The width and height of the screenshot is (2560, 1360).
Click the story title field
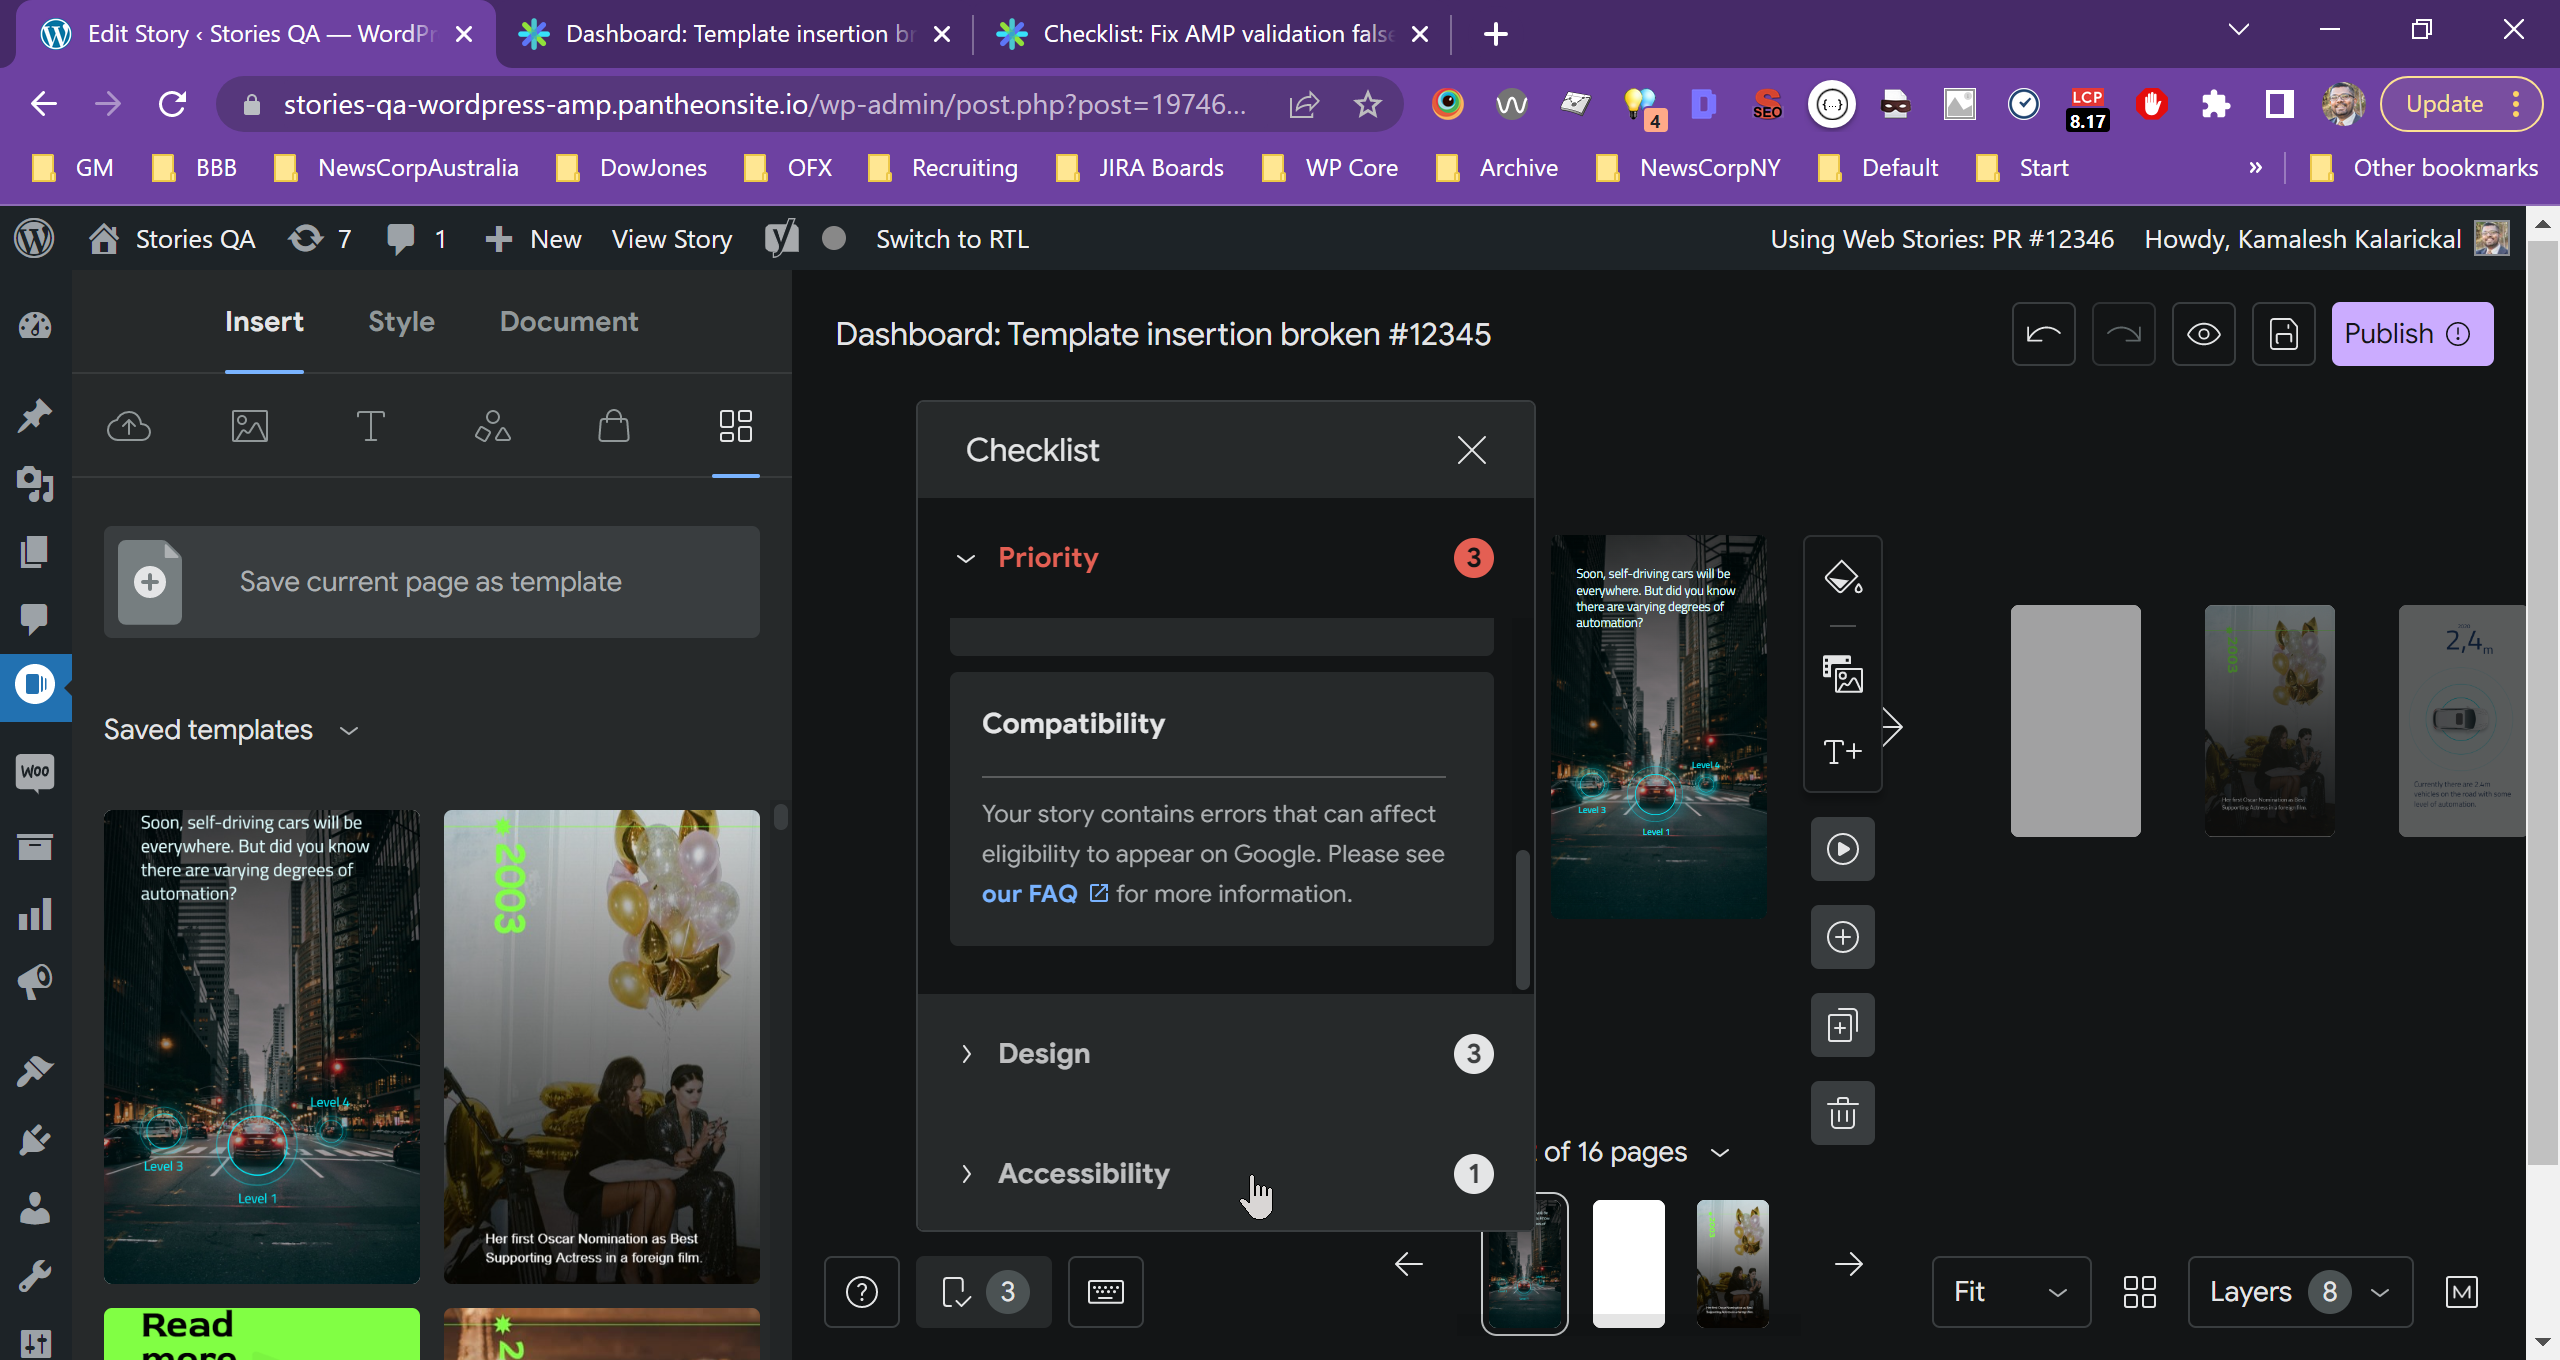(x=1163, y=334)
